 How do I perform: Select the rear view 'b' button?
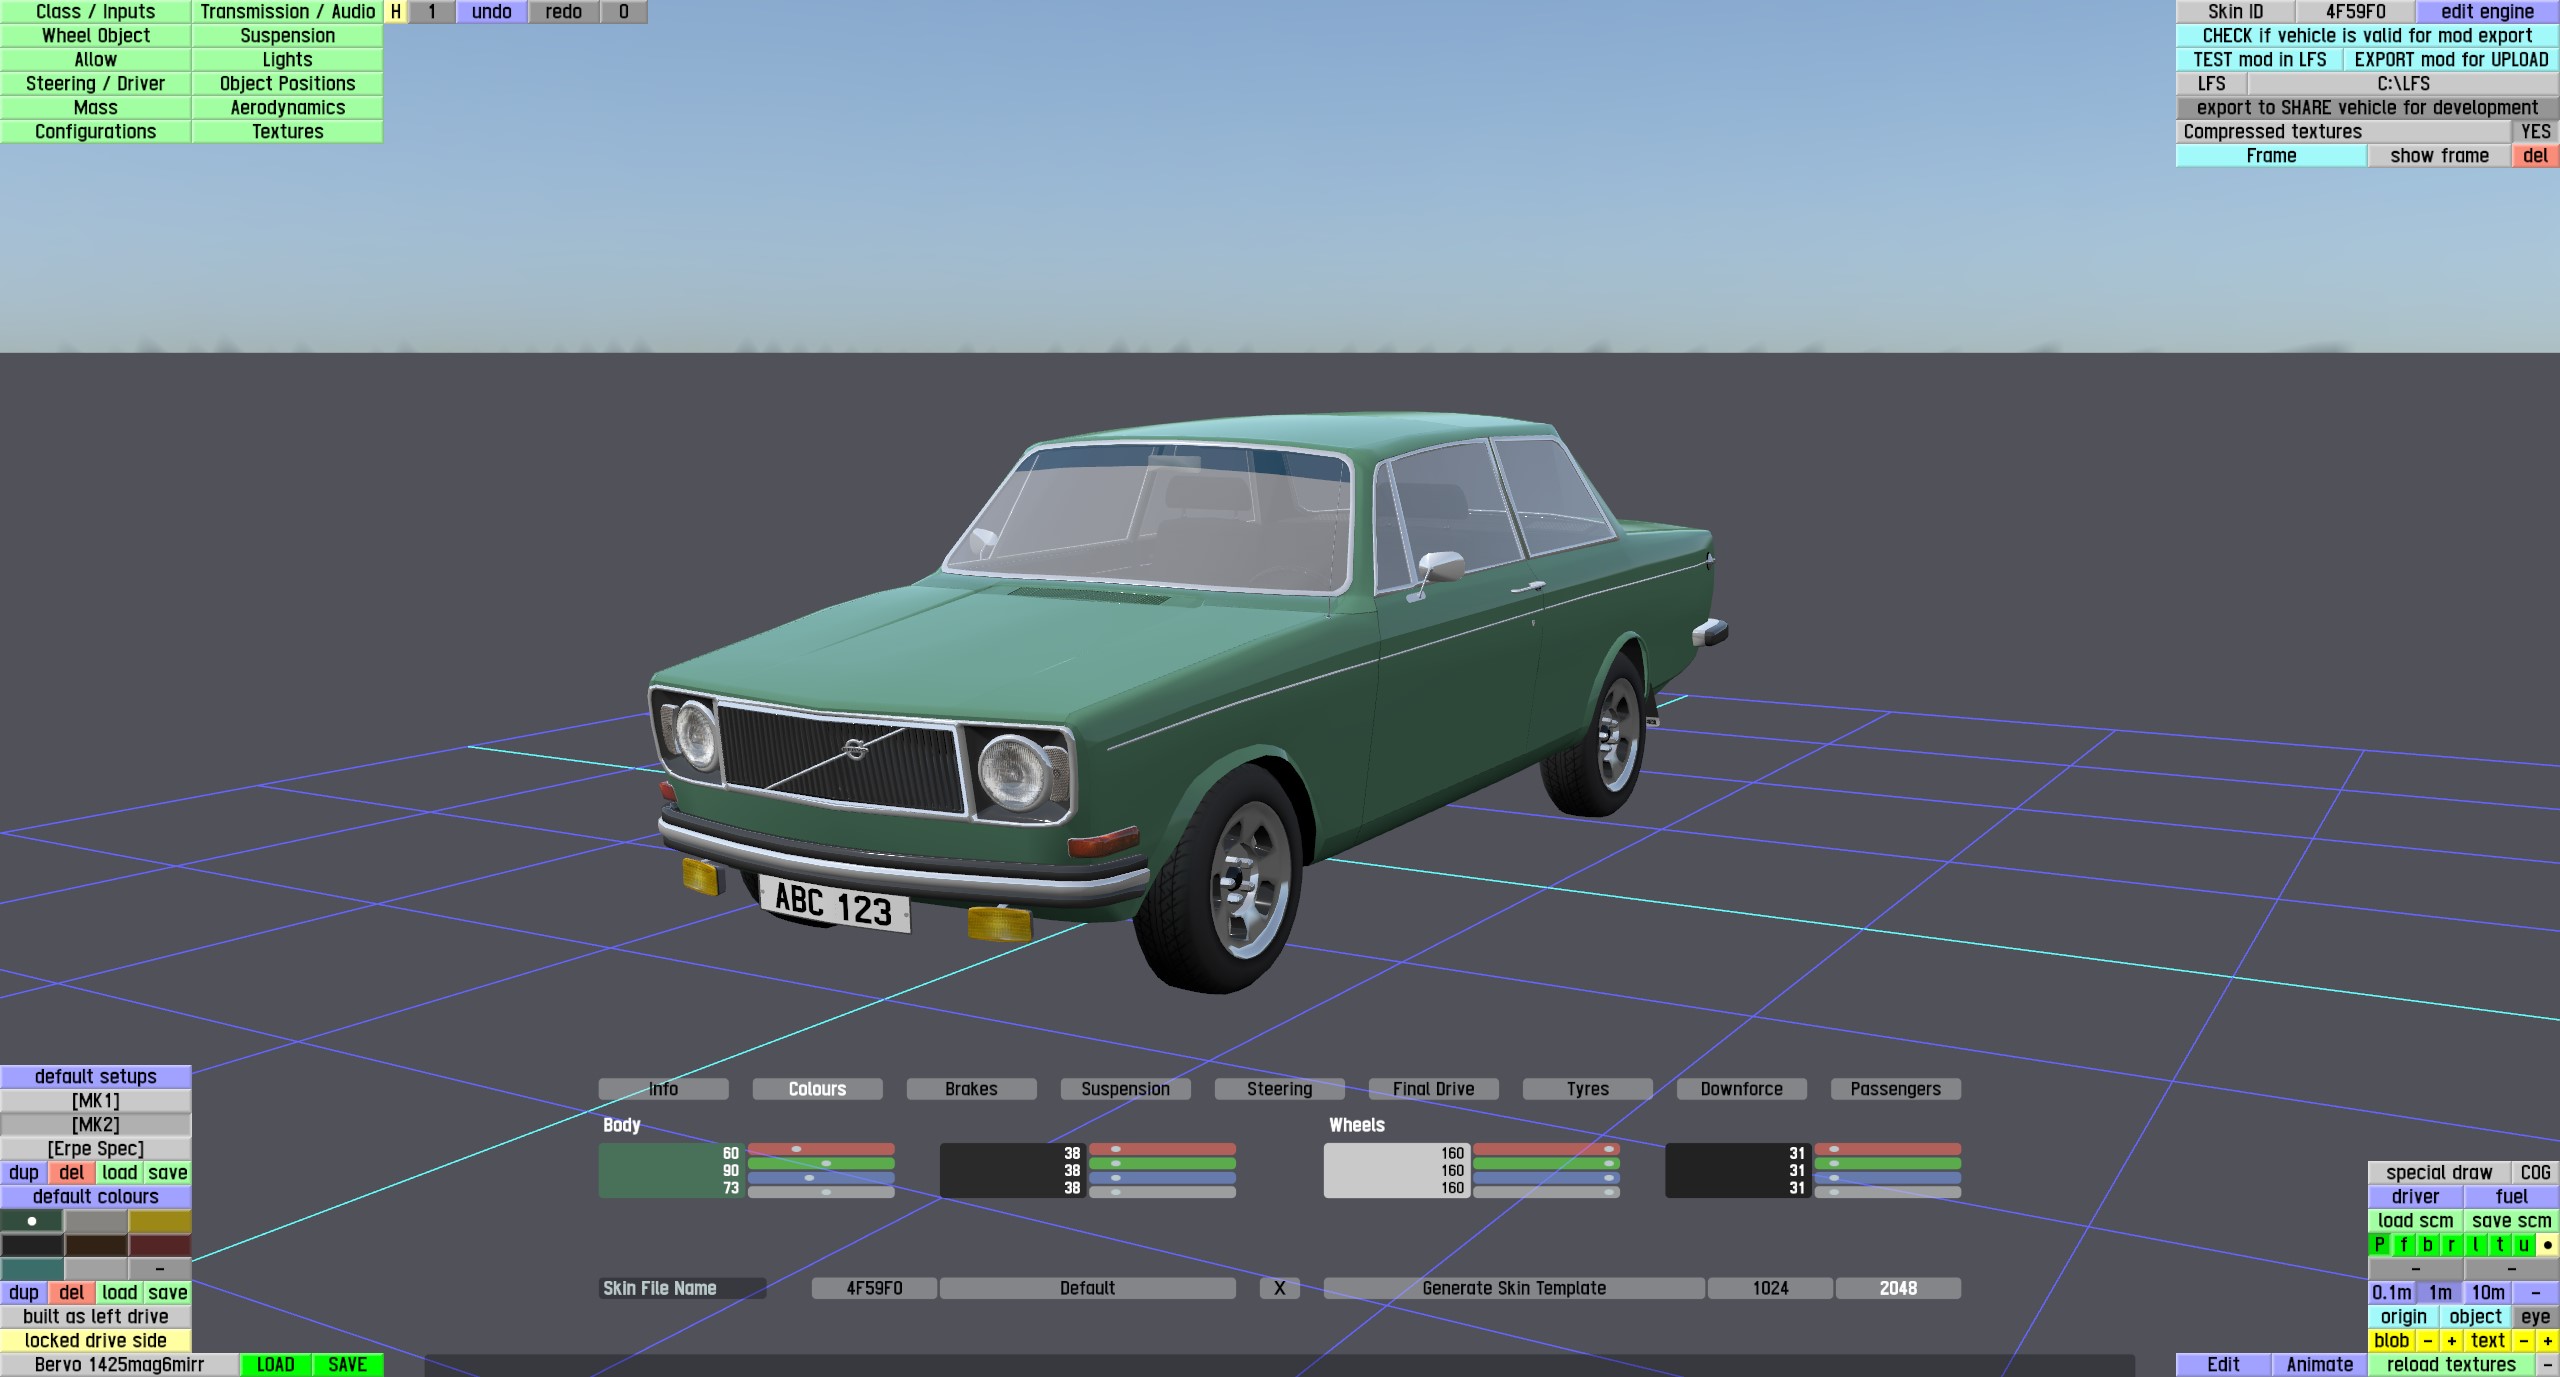[x=2428, y=1245]
